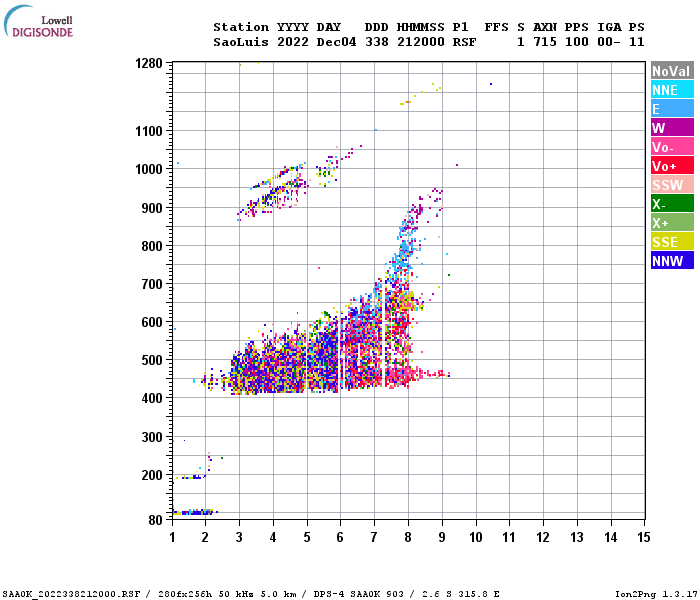Image resolution: width=700 pixels, height=600 pixels.
Task: Select the SSW salmon legend swatch
Action: (x=672, y=185)
